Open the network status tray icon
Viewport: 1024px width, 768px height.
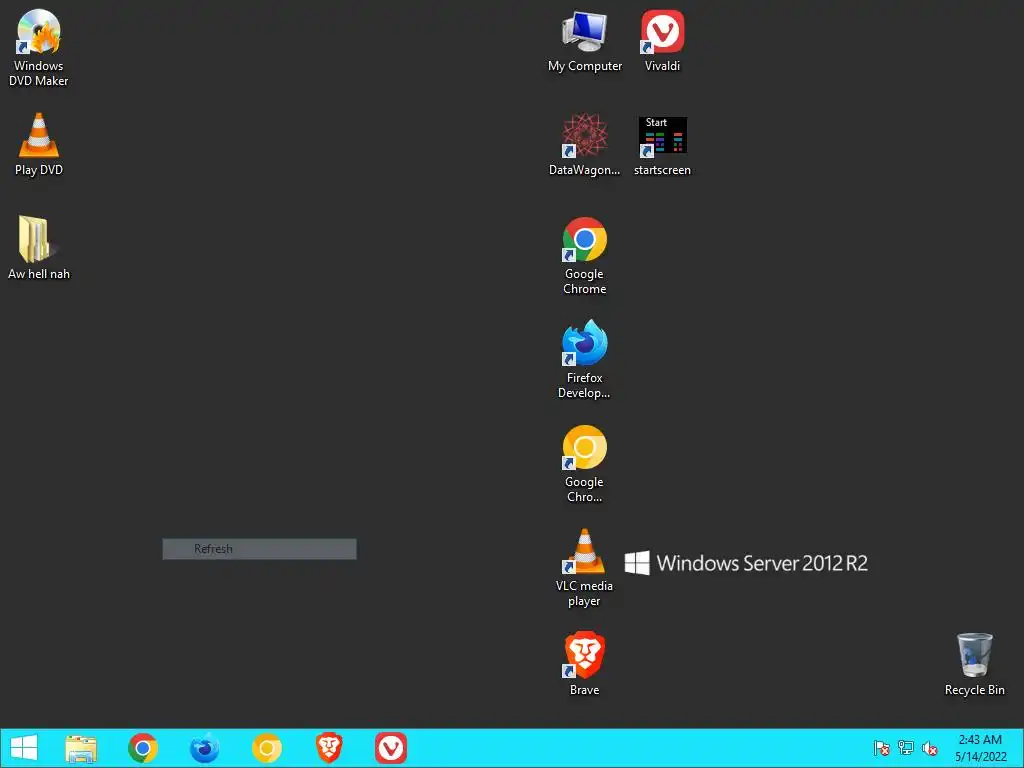pos(906,748)
